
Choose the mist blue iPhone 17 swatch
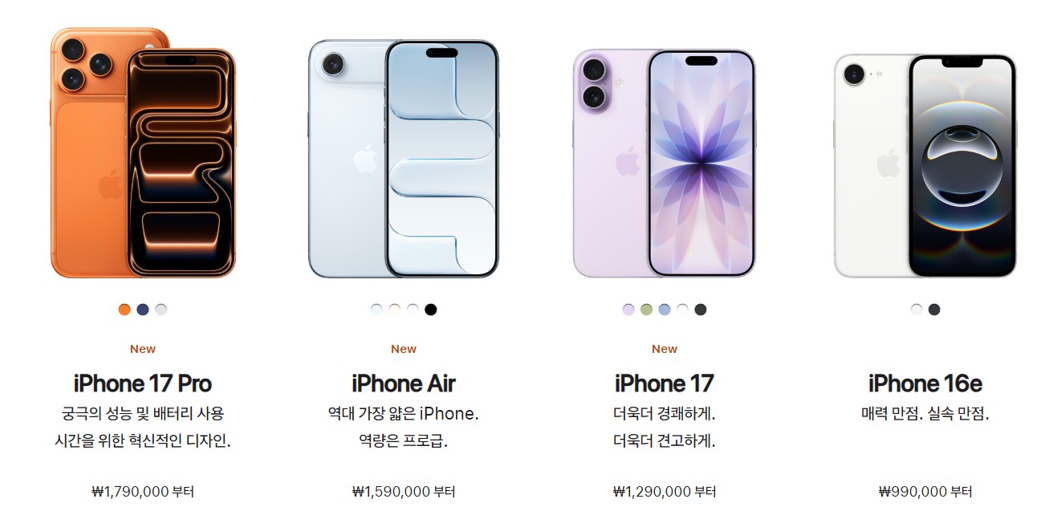pos(665,310)
